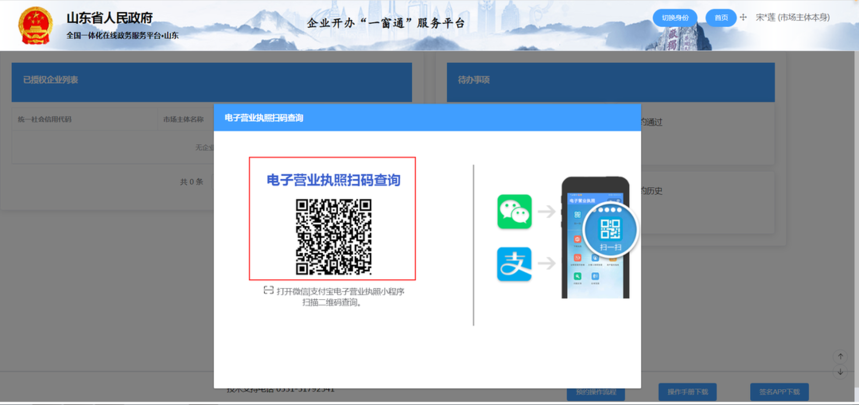The width and height of the screenshot is (859, 405).
Task: Click the 切换身份 button in header
Action: point(675,18)
